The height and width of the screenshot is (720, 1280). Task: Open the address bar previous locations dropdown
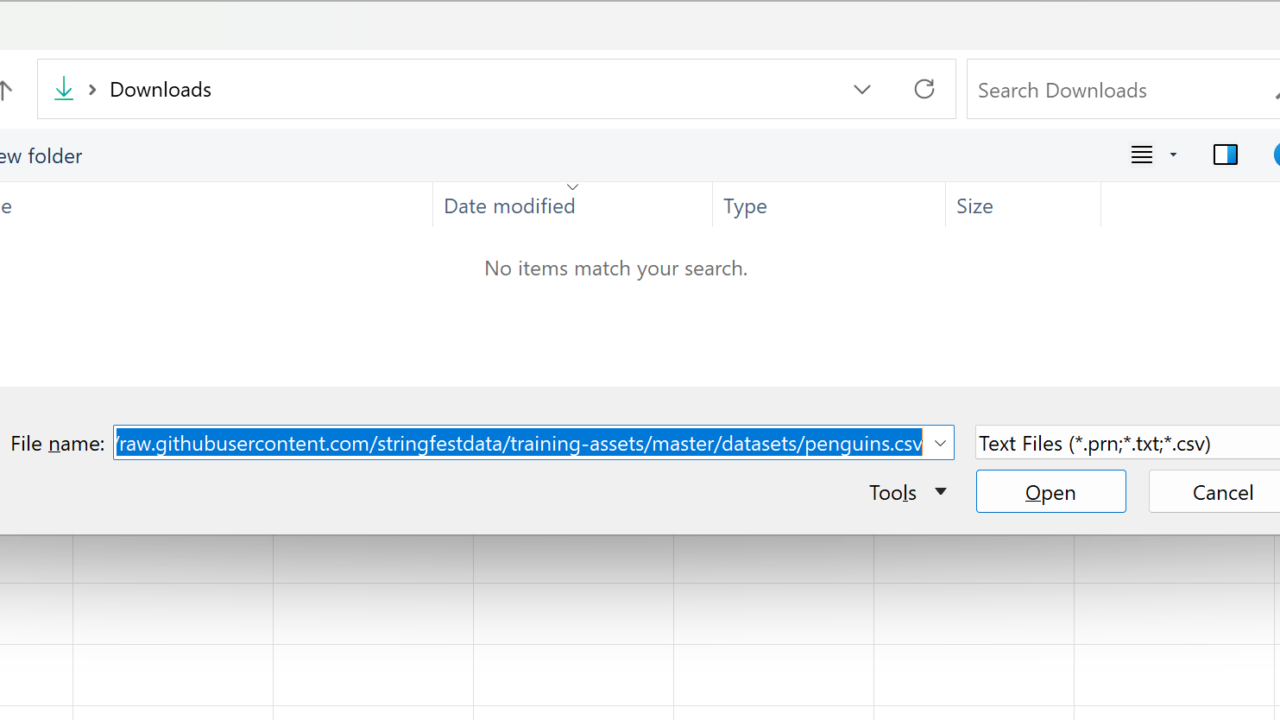pos(862,89)
